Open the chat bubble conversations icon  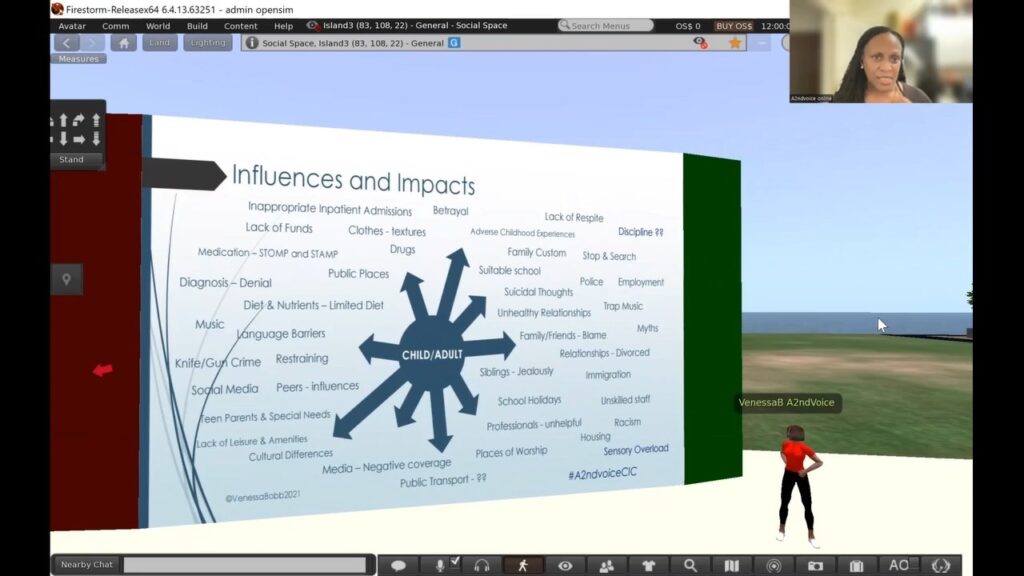pos(398,566)
